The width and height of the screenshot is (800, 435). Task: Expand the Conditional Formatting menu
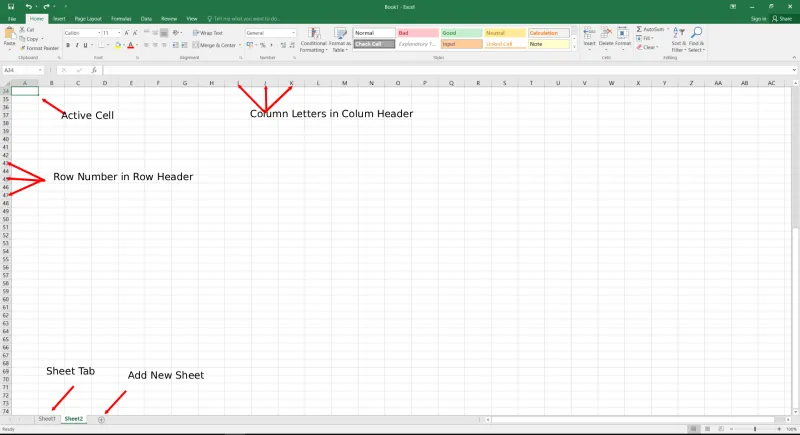(313, 40)
